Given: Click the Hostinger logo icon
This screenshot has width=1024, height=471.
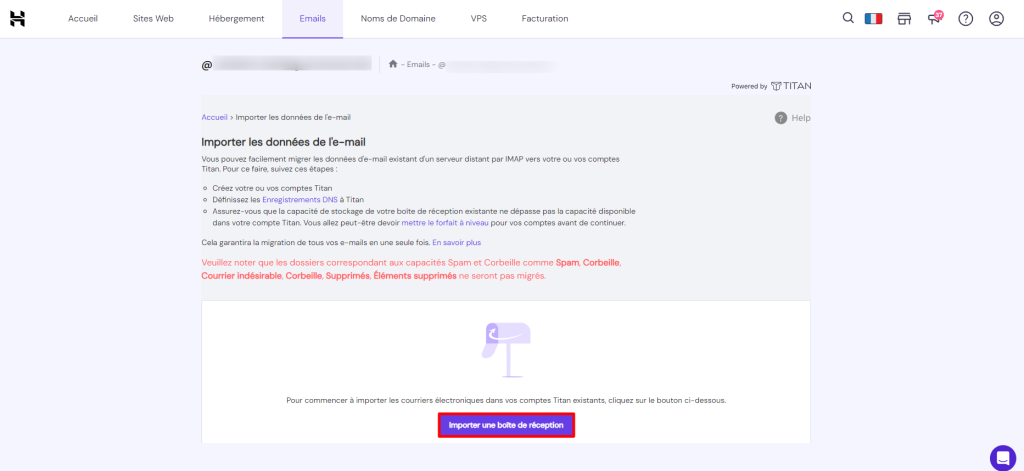Looking at the screenshot, I should click(x=18, y=19).
